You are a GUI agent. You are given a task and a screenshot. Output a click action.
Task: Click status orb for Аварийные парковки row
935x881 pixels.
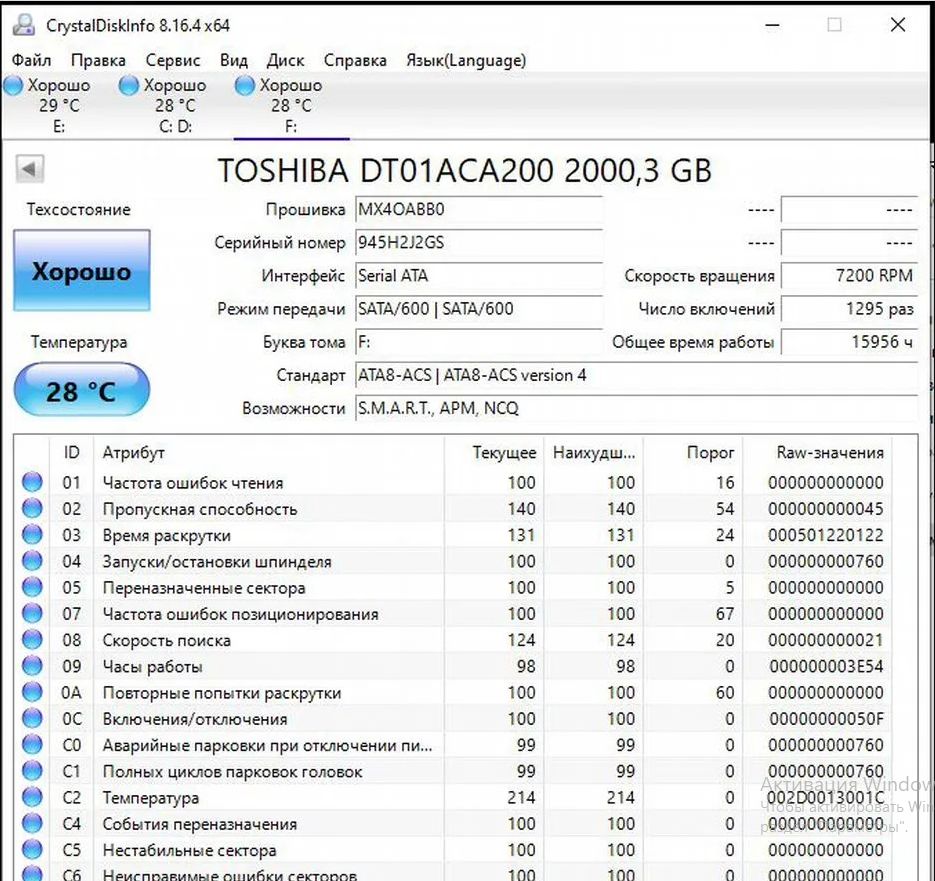point(32,744)
